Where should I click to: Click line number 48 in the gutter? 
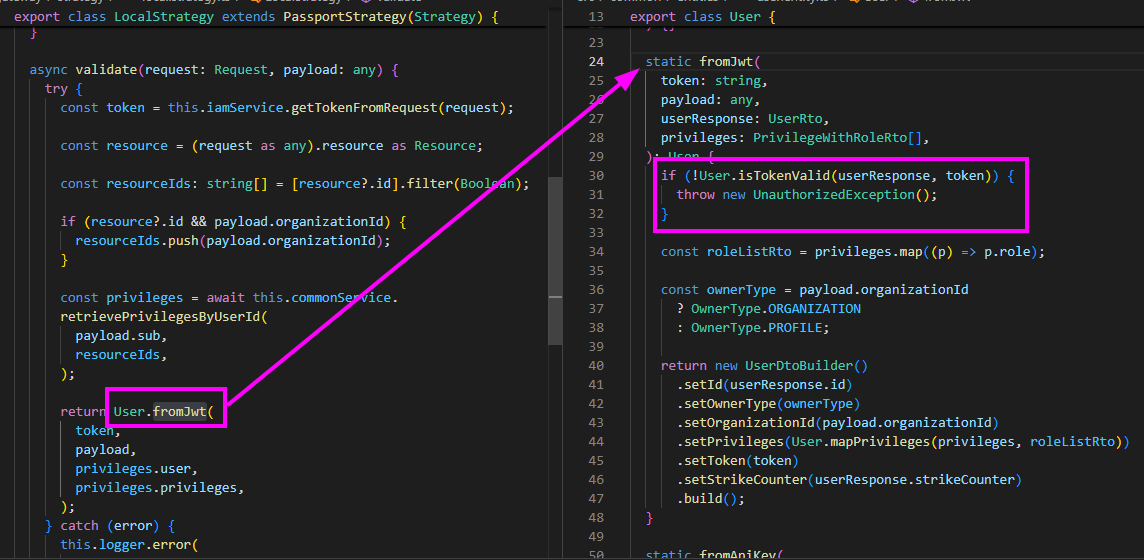596,518
